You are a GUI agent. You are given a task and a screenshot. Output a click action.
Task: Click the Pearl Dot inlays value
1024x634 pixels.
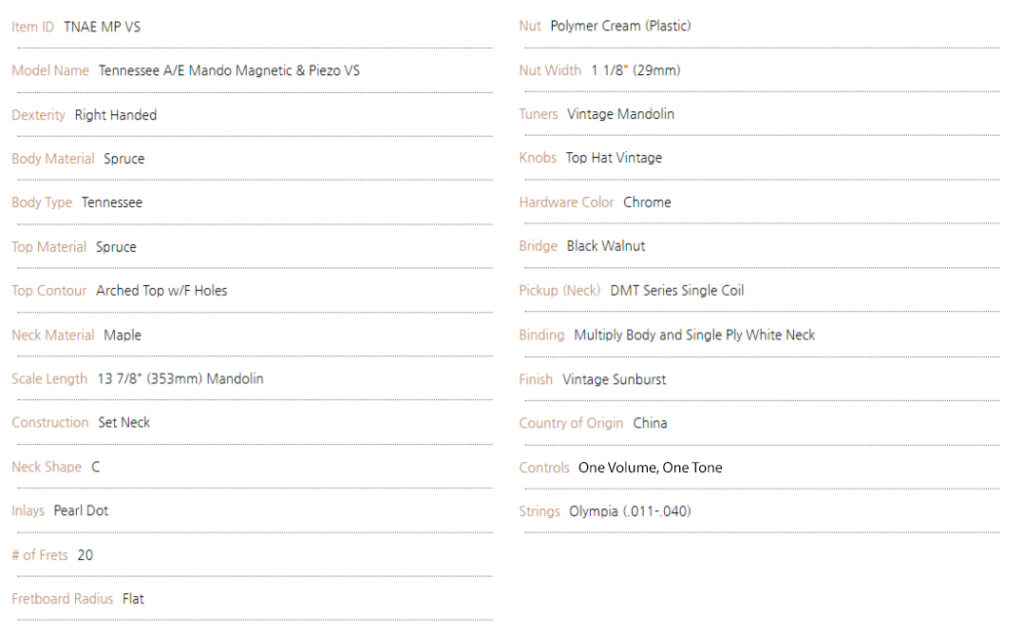click(x=81, y=511)
